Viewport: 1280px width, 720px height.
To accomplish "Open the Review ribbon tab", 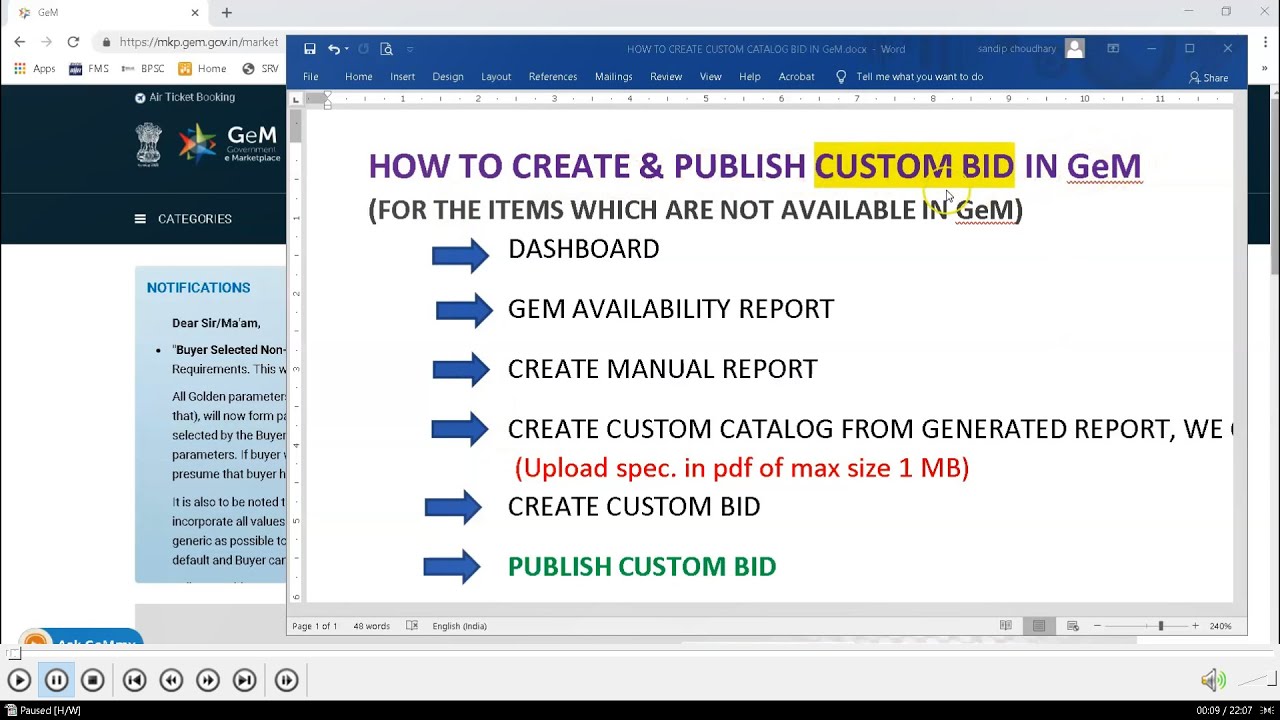I will click(x=666, y=77).
